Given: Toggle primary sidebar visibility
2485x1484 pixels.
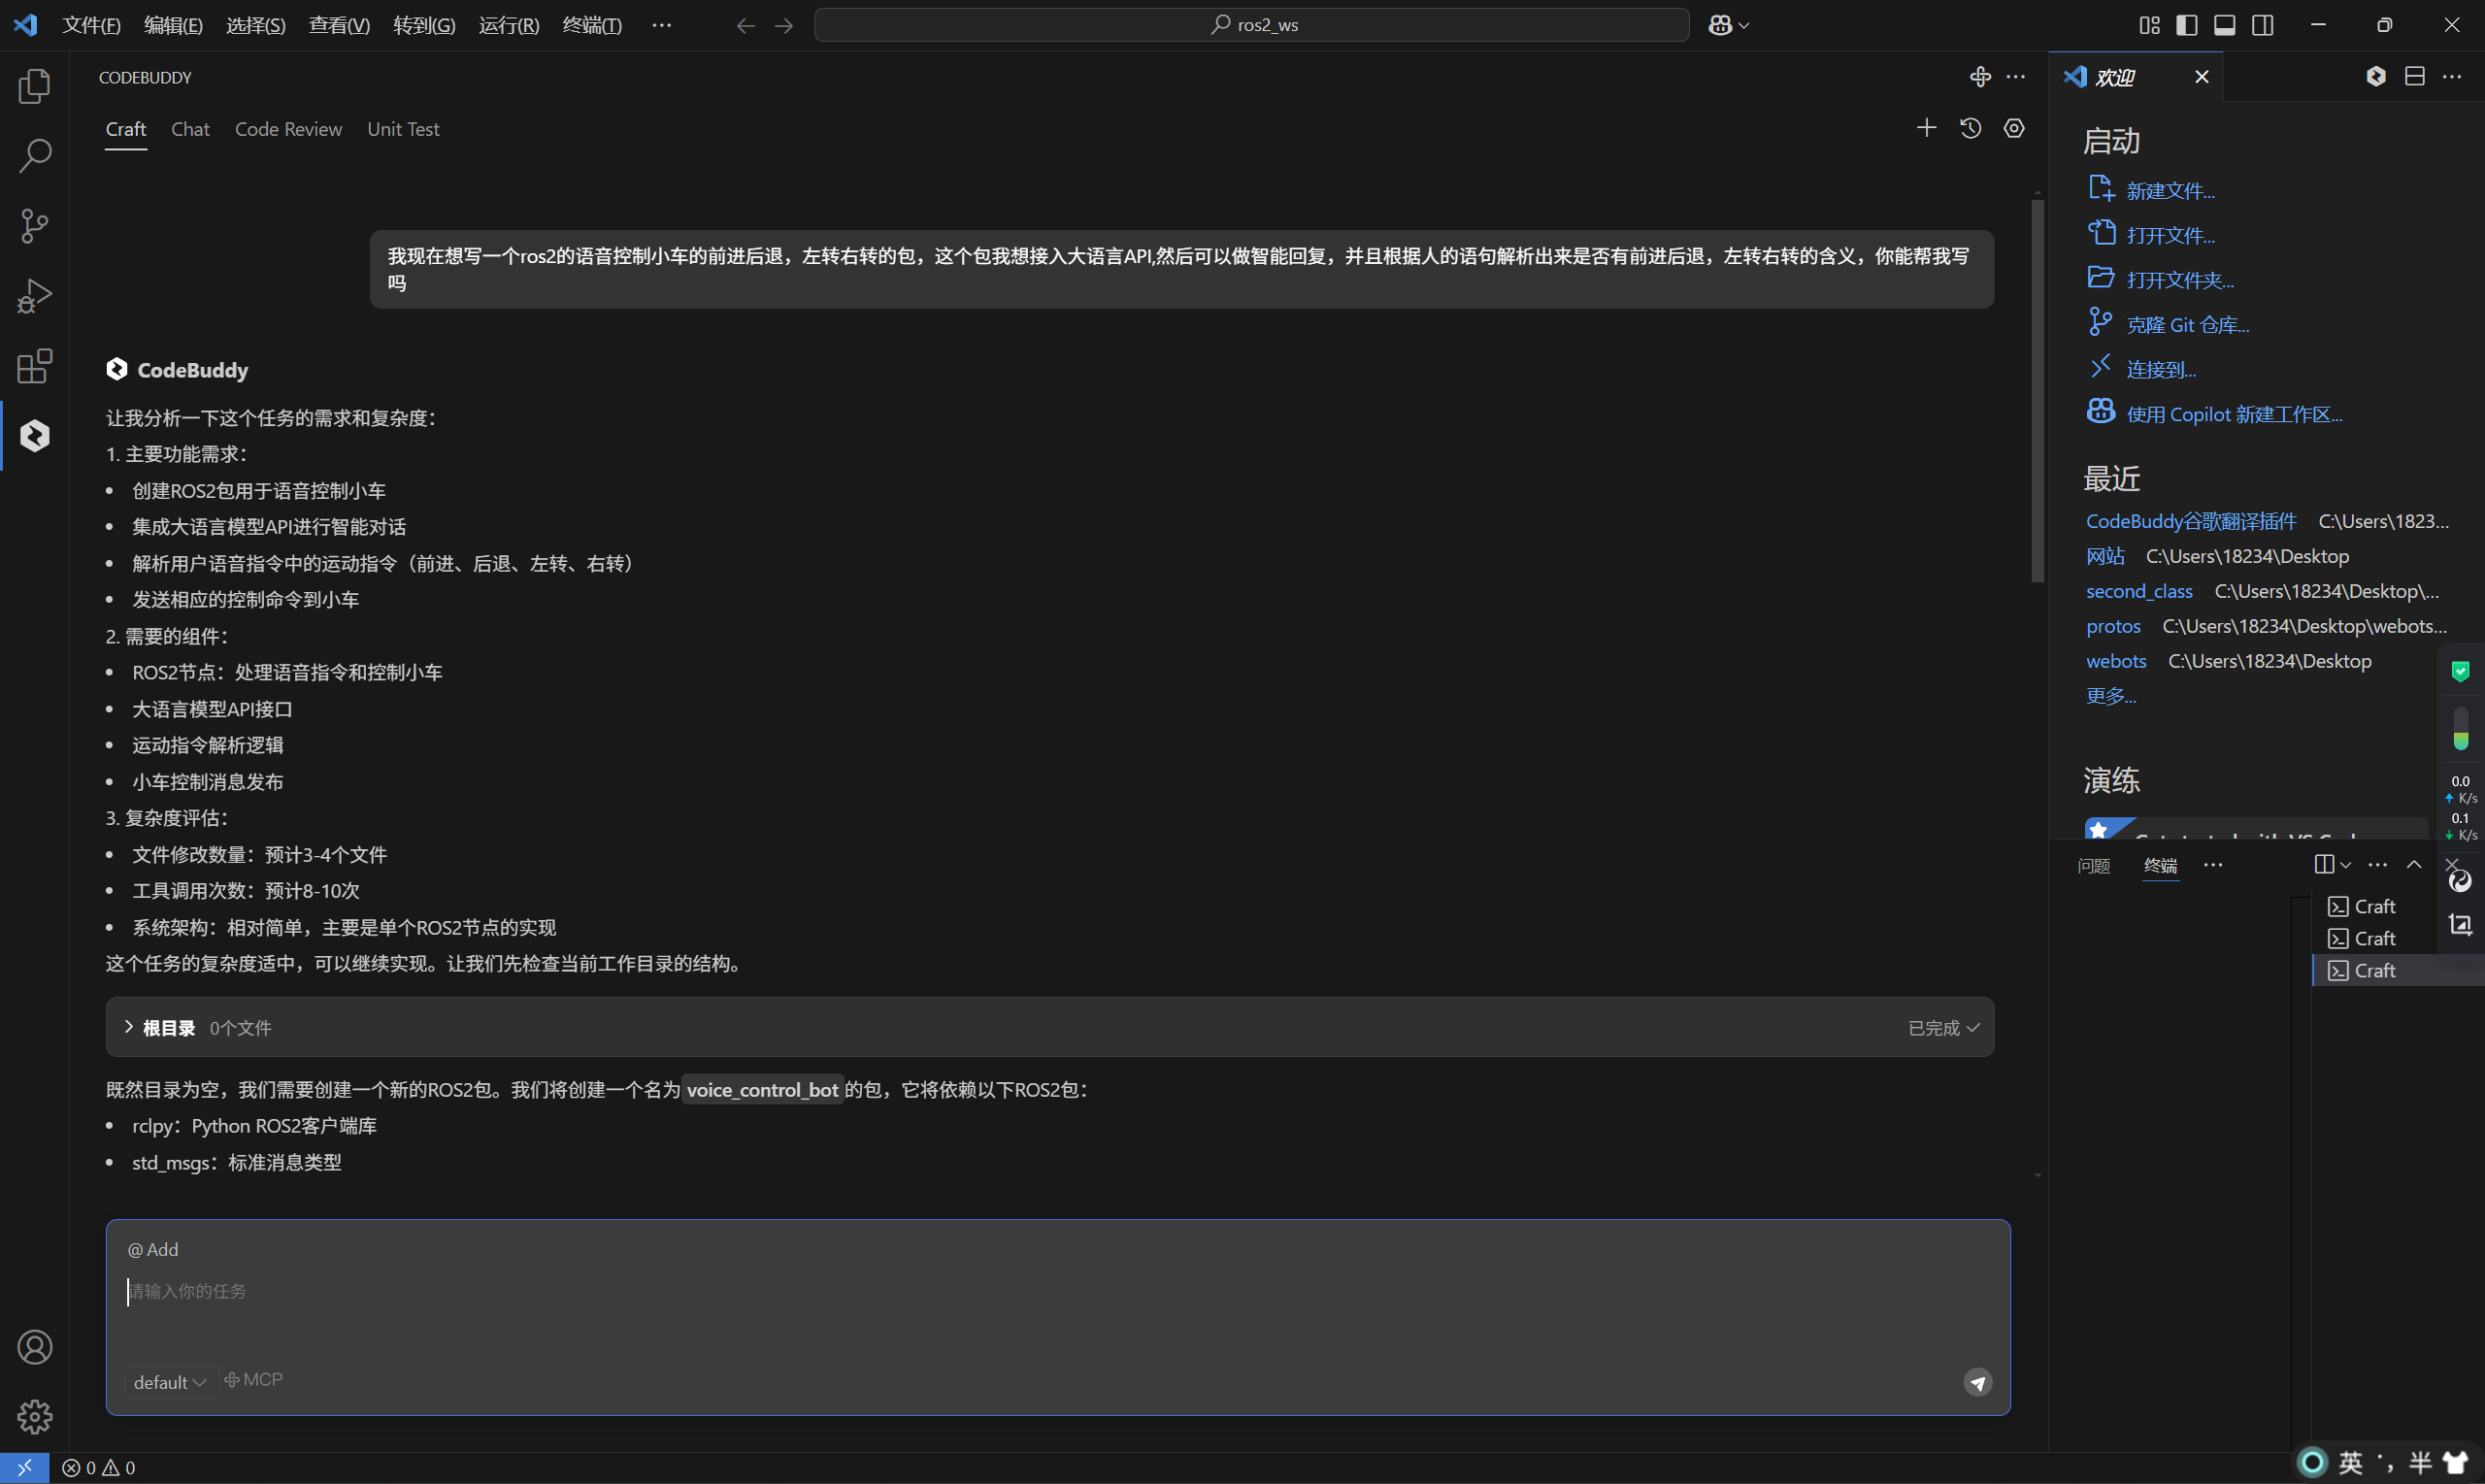Looking at the screenshot, I should (x=2186, y=25).
